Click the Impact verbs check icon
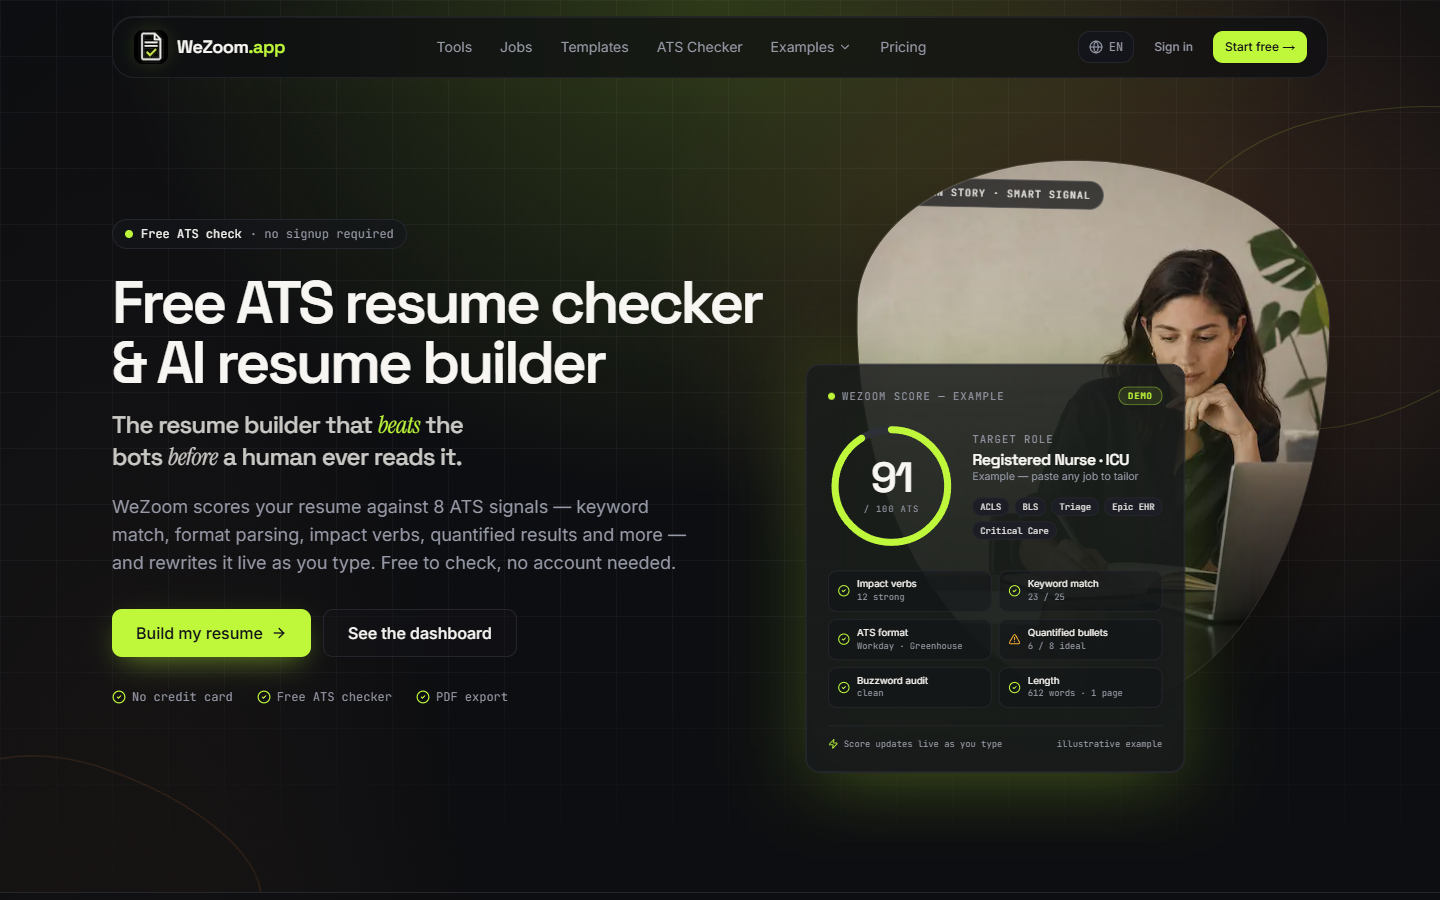1440x900 pixels. [x=844, y=591]
